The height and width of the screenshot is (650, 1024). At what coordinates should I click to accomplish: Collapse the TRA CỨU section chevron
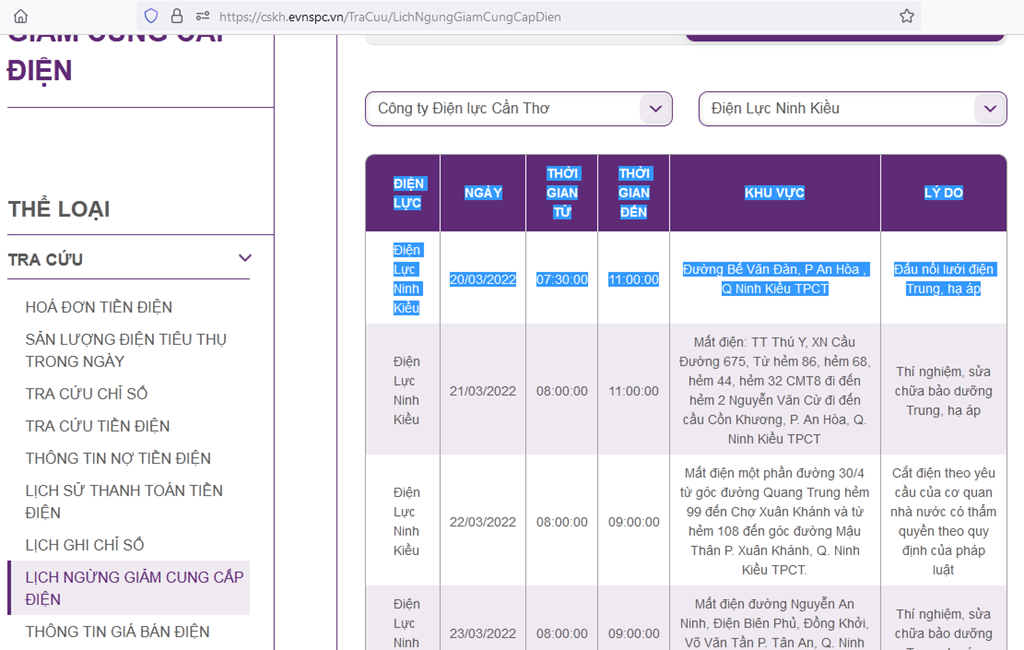coord(245,259)
